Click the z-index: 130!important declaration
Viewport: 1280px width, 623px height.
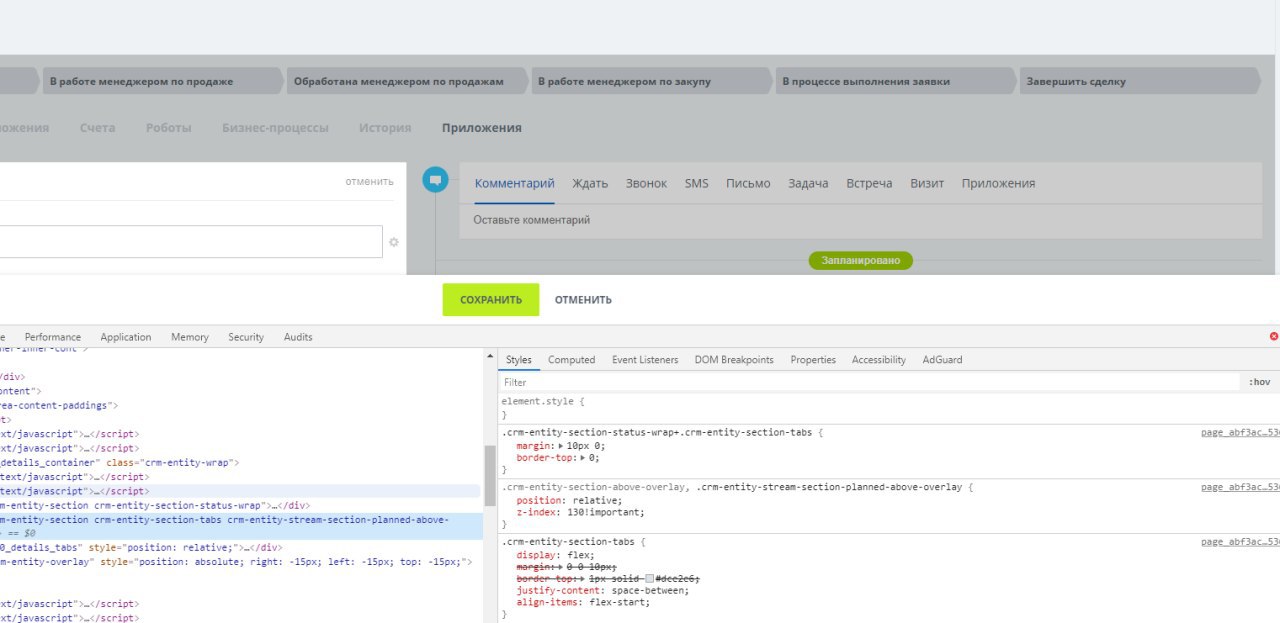click(x=580, y=512)
